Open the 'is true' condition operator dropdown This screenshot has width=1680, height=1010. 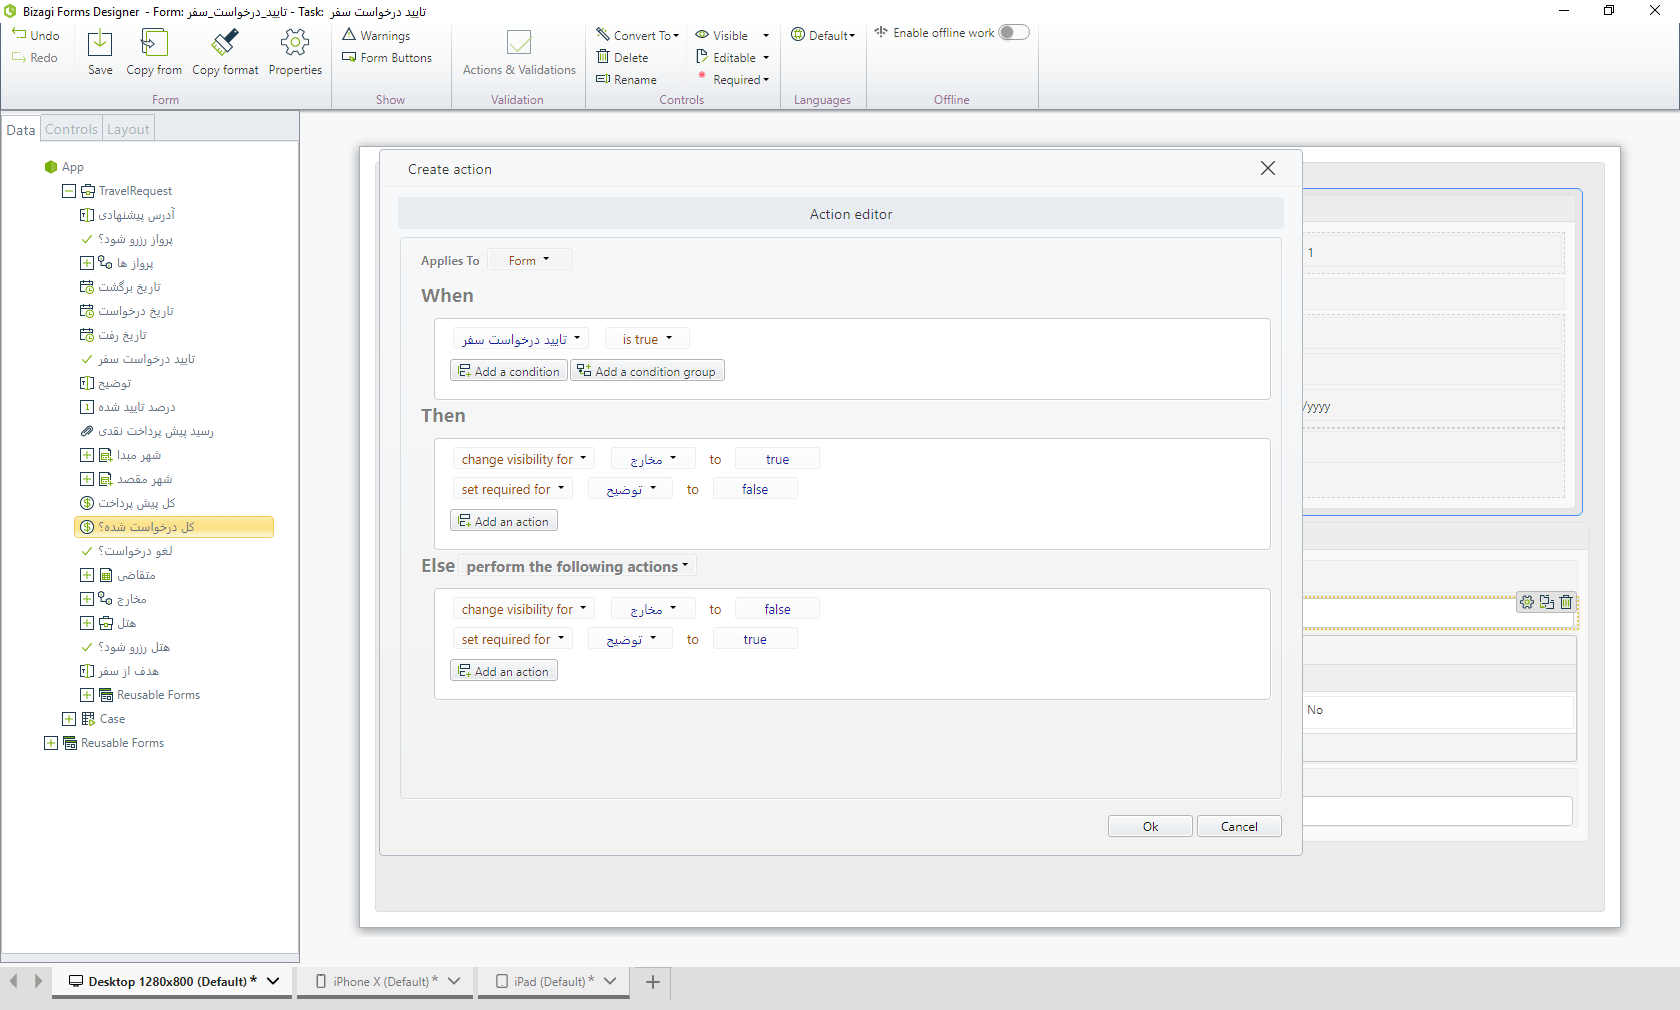click(x=648, y=339)
